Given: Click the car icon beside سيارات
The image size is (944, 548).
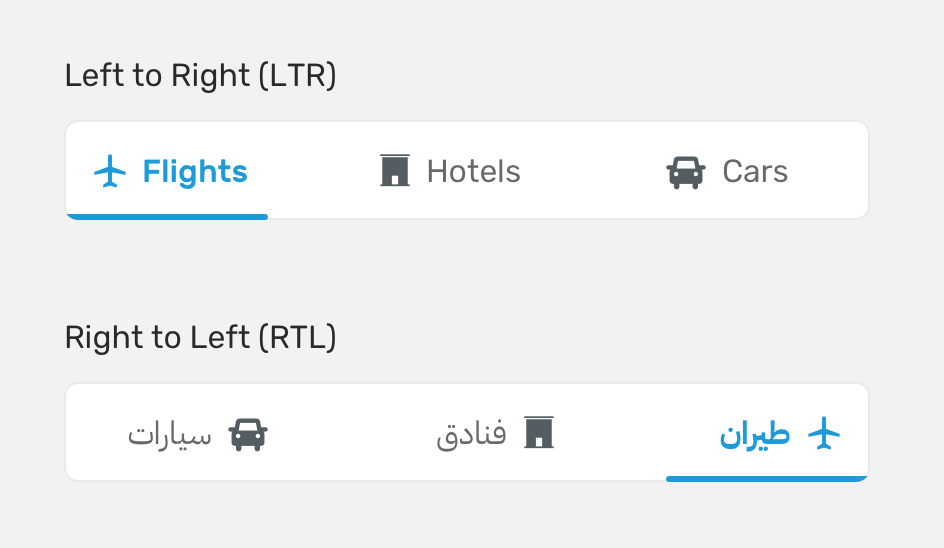Looking at the screenshot, I should coord(248,434).
